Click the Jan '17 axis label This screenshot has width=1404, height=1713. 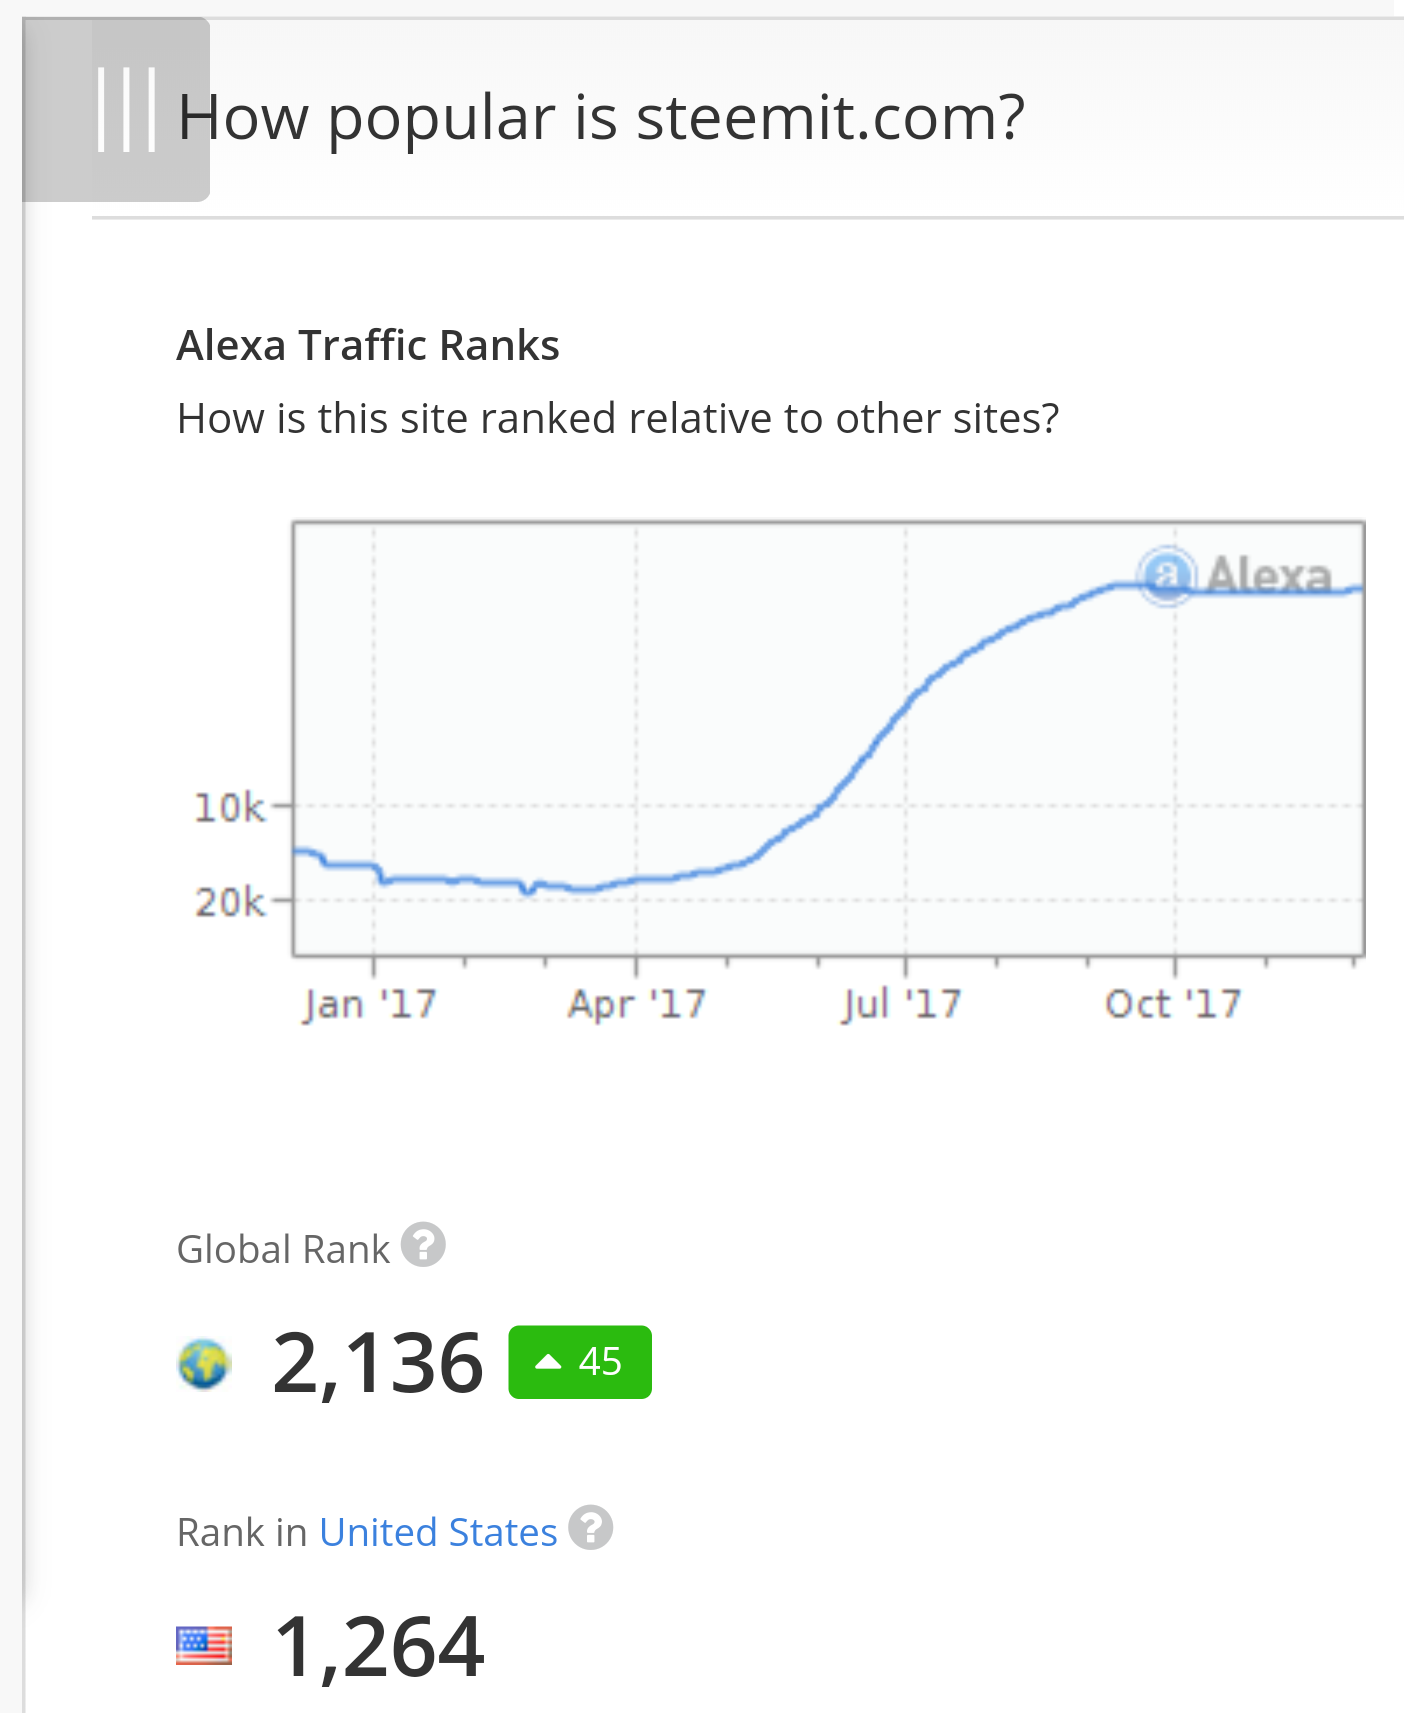[370, 1003]
